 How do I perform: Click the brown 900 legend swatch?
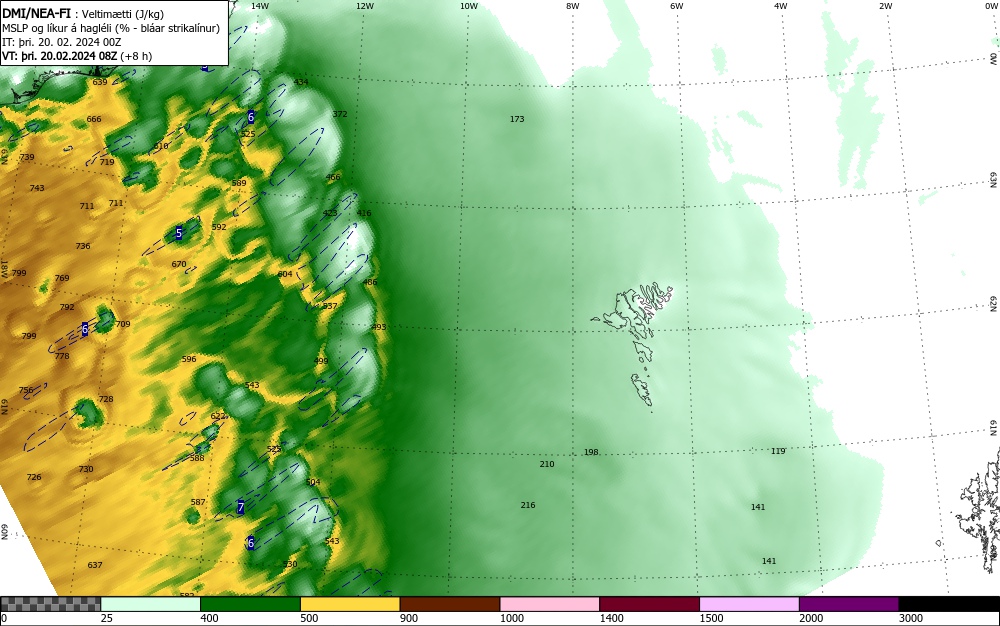[450, 604]
